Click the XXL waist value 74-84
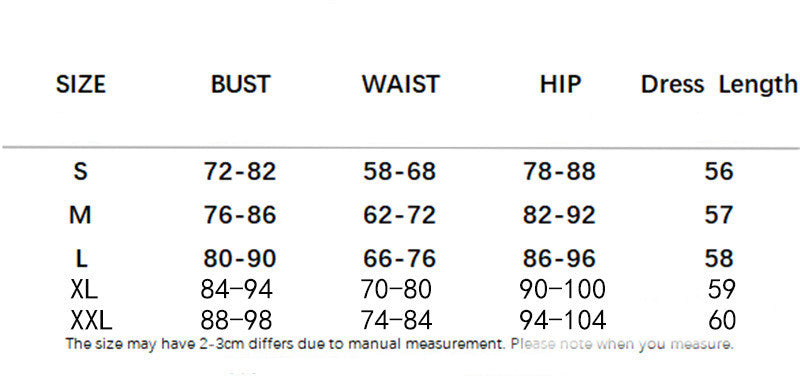This screenshot has height=386, width=800. coord(396,321)
